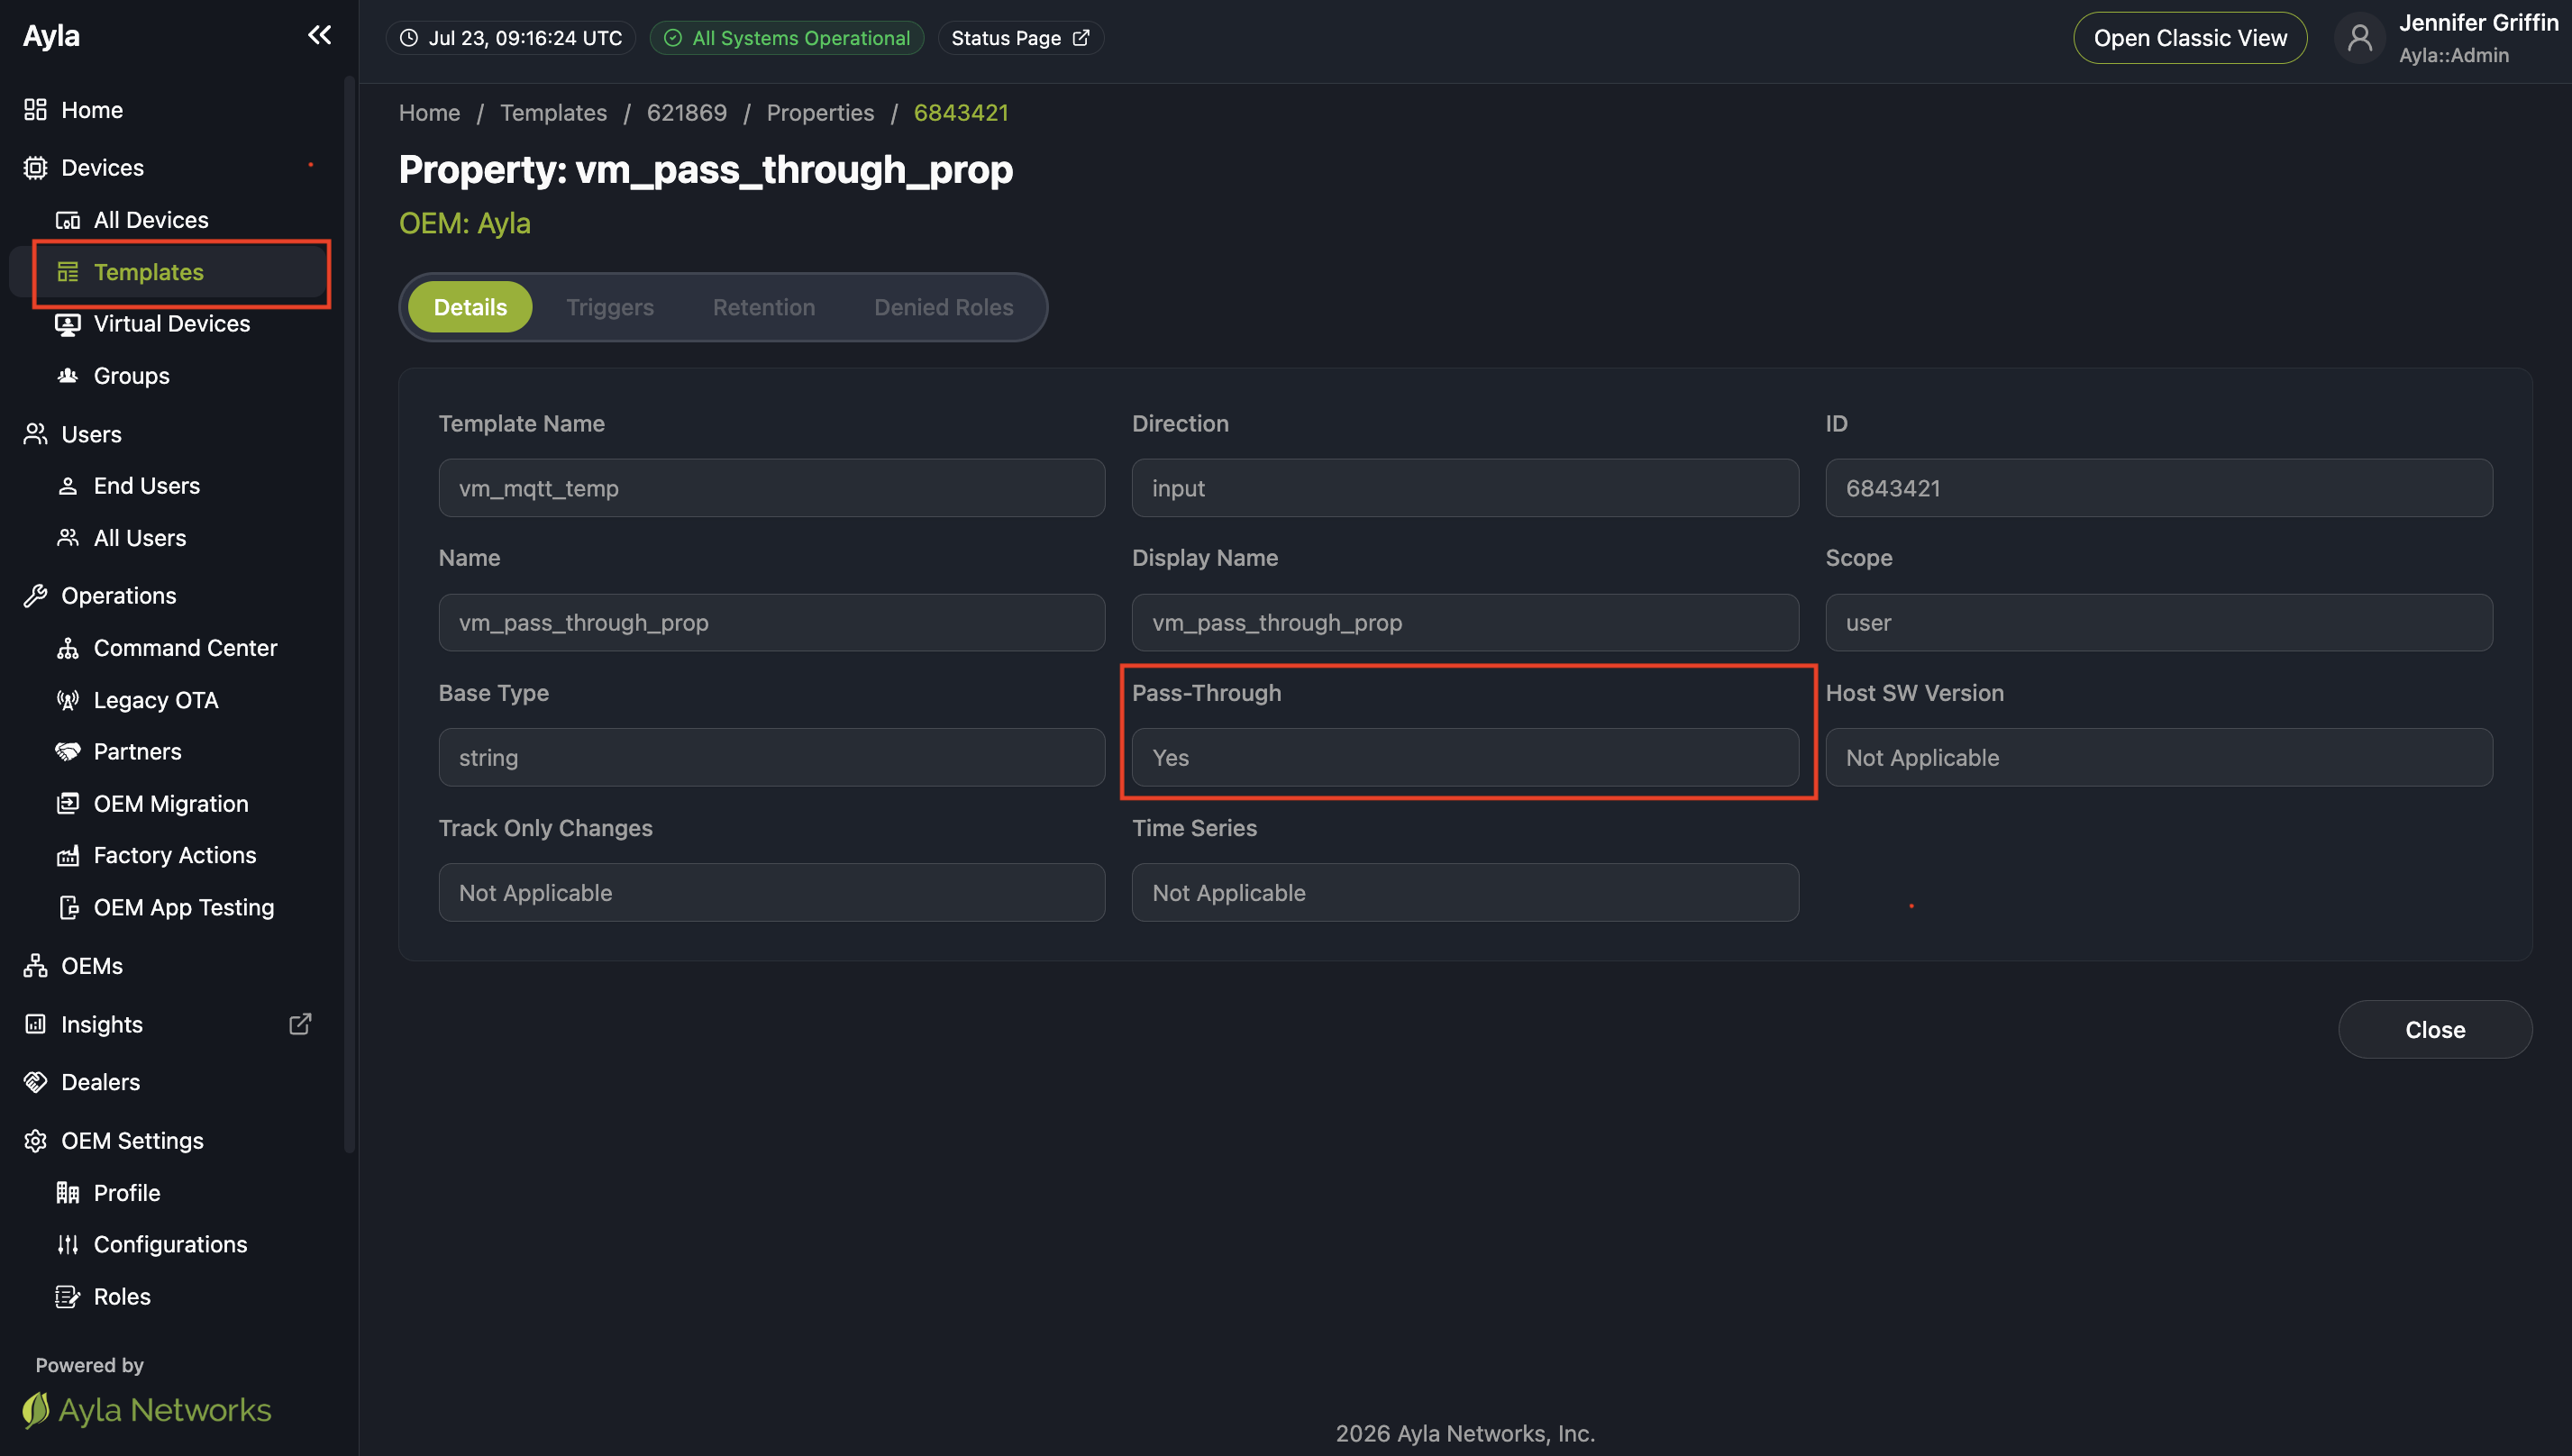Click the 621869 breadcrumb link
Screen dimensions: 2572x1456
point(687,113)
